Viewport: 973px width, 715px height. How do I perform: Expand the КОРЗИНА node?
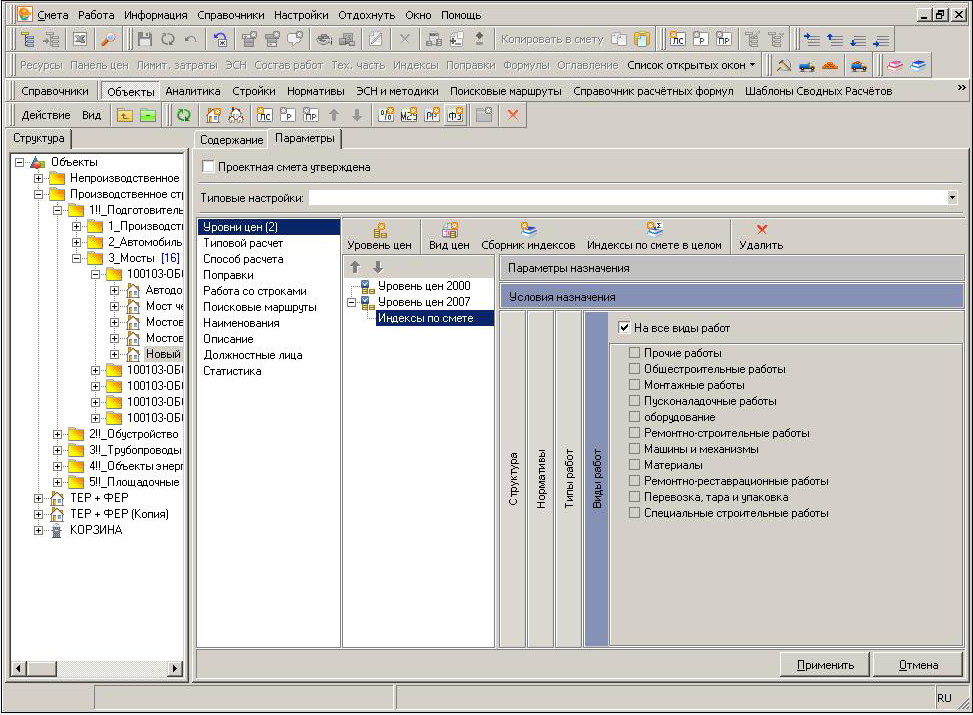[x=38, y=530]
